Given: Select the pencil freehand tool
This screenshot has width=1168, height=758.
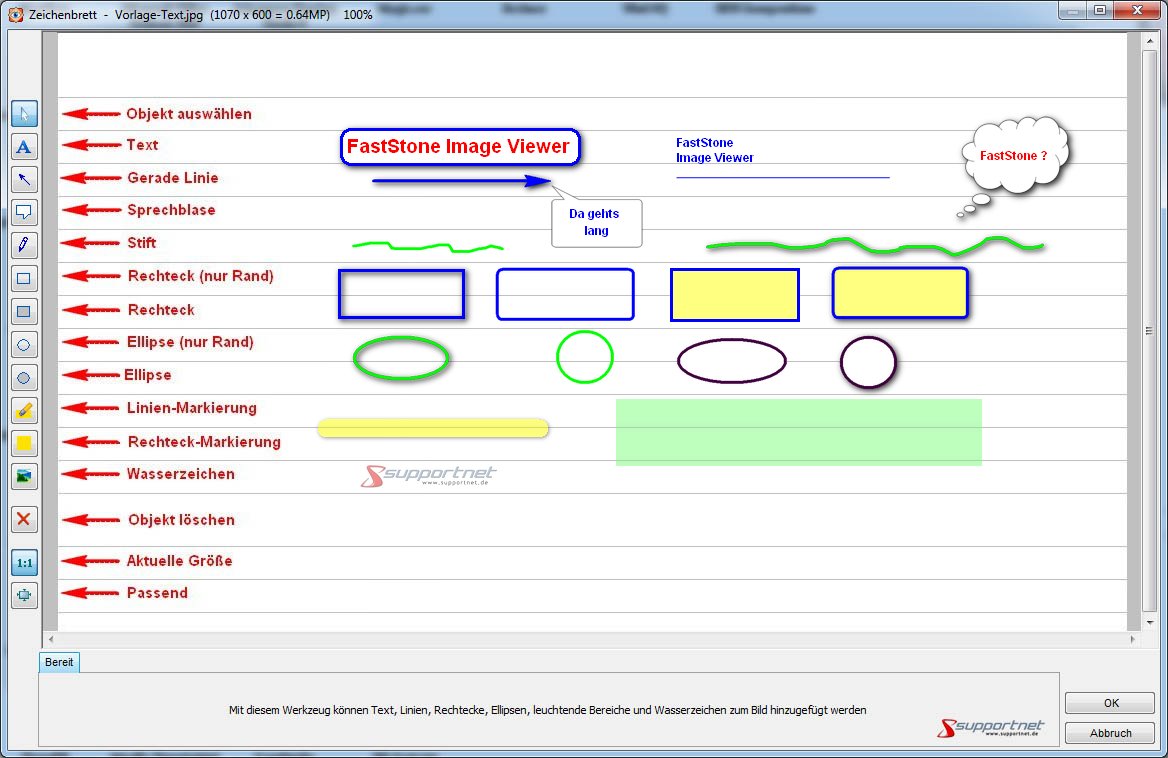Looking at the screenshot, I should (24, 245).
